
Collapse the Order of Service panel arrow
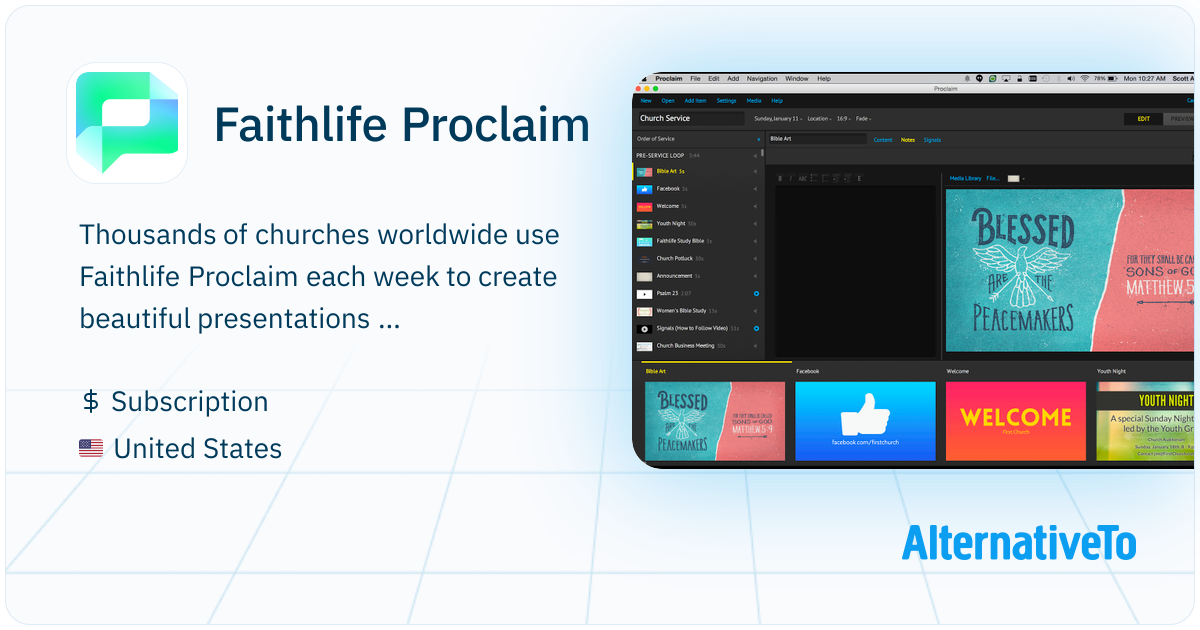(x=758, y=140)
